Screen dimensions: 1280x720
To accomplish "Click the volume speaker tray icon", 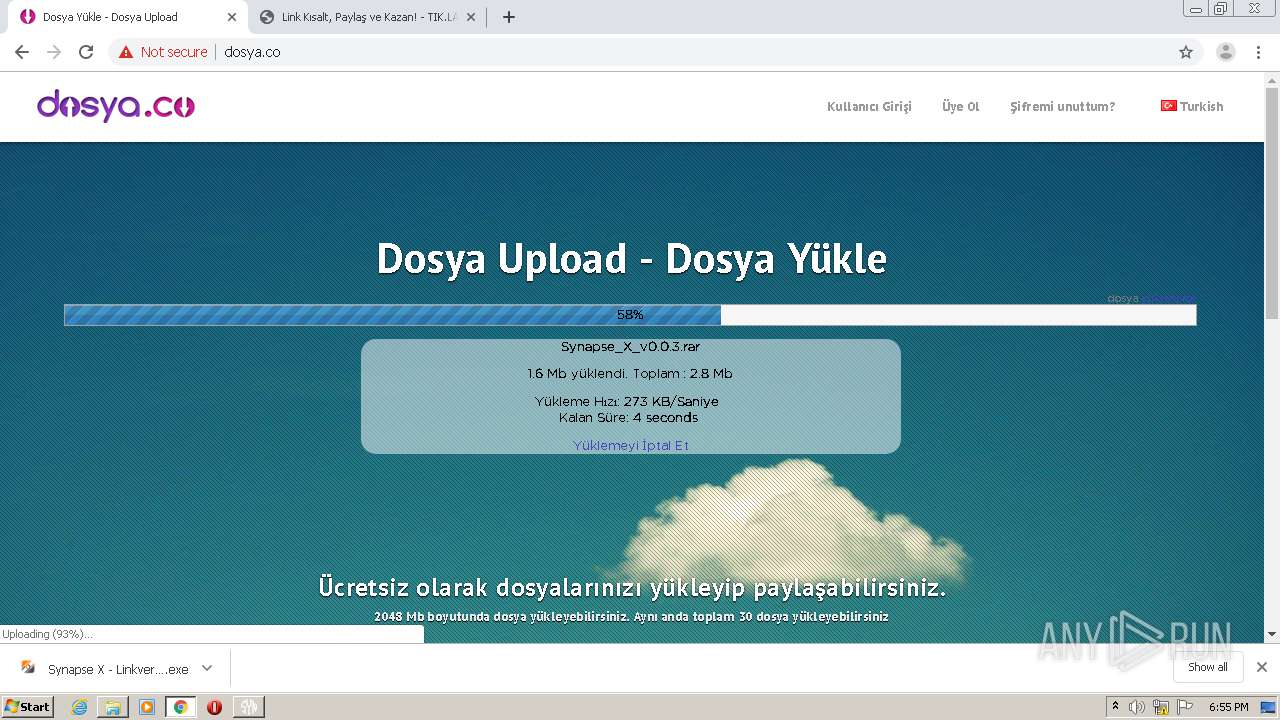I will 1137,707.
